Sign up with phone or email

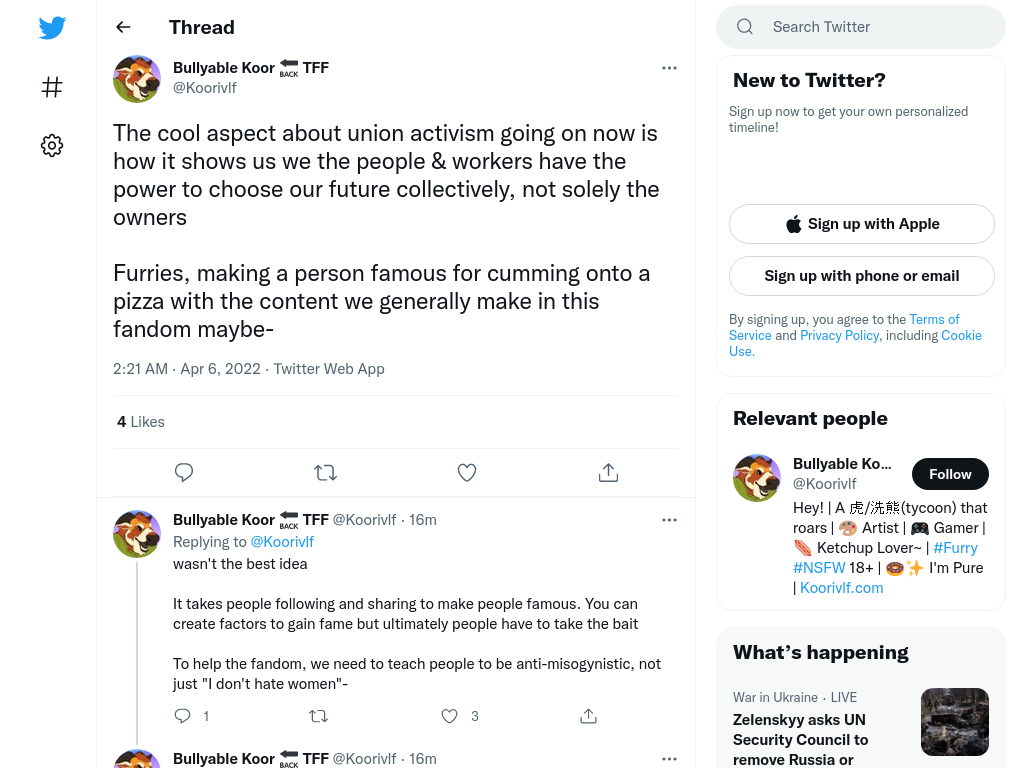click(861, 276)
